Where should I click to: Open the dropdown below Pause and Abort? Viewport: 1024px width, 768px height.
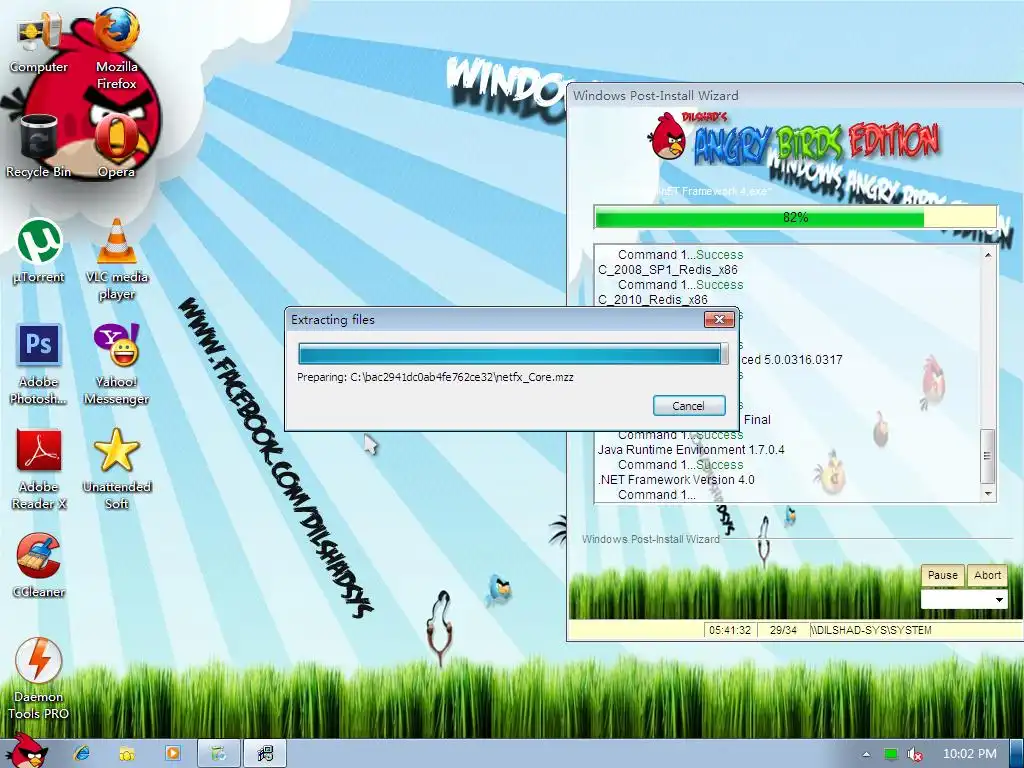tap(964, 600)
